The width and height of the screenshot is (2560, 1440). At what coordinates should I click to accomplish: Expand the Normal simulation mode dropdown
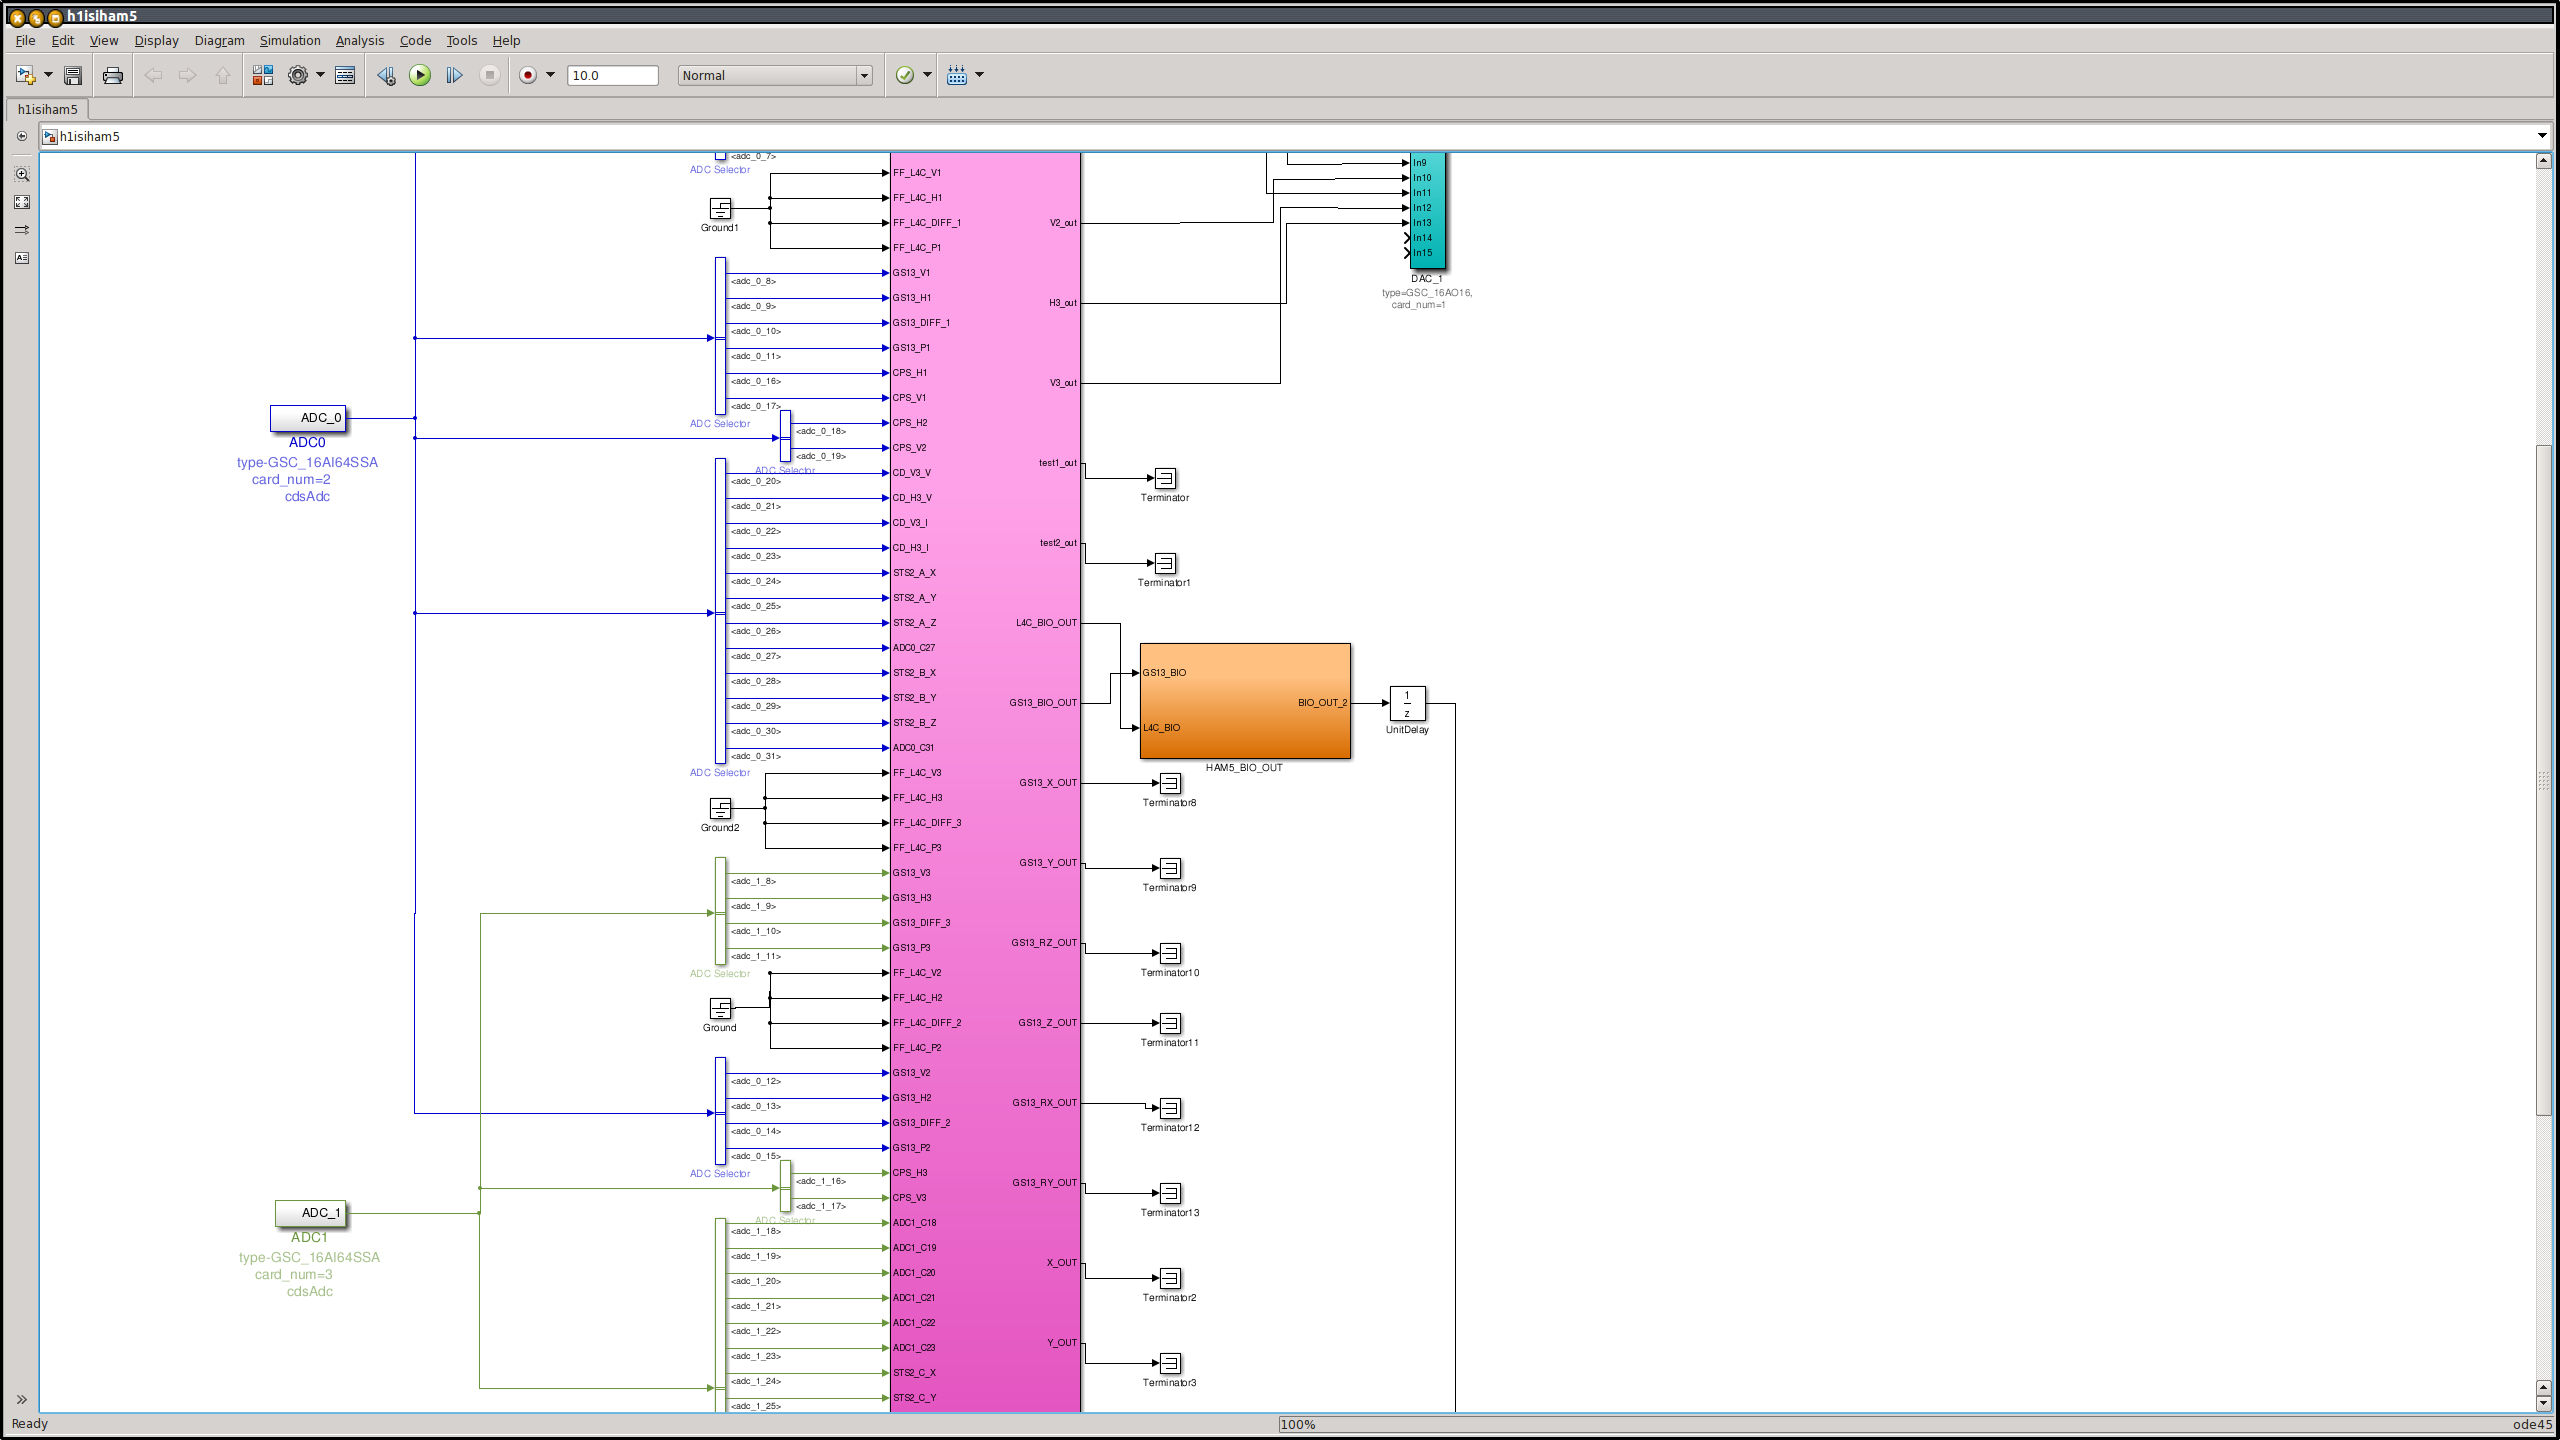(x=864, y=76)
